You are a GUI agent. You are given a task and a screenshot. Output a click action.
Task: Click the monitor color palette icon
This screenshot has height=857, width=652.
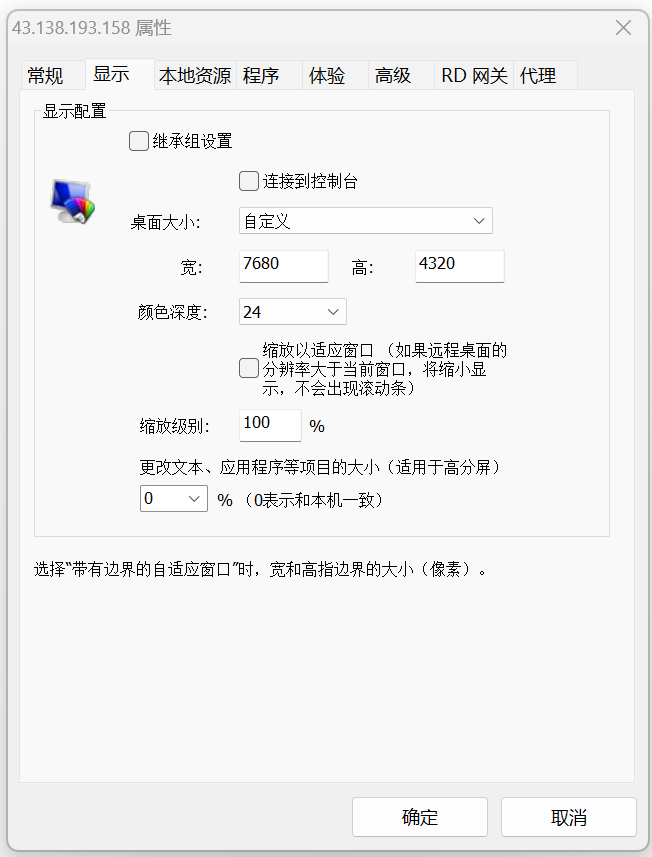point(73,201)
